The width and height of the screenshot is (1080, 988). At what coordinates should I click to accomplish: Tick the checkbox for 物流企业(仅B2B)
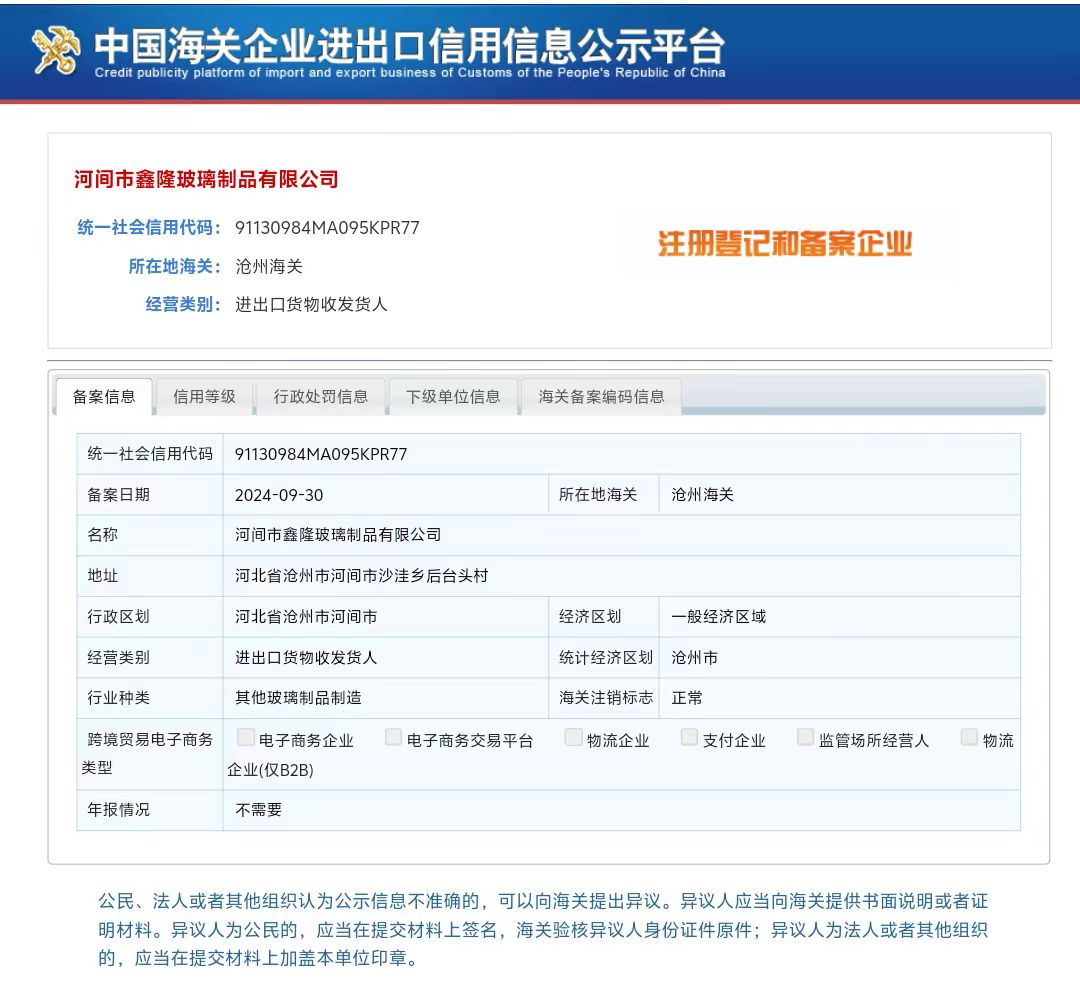[969, 737]
